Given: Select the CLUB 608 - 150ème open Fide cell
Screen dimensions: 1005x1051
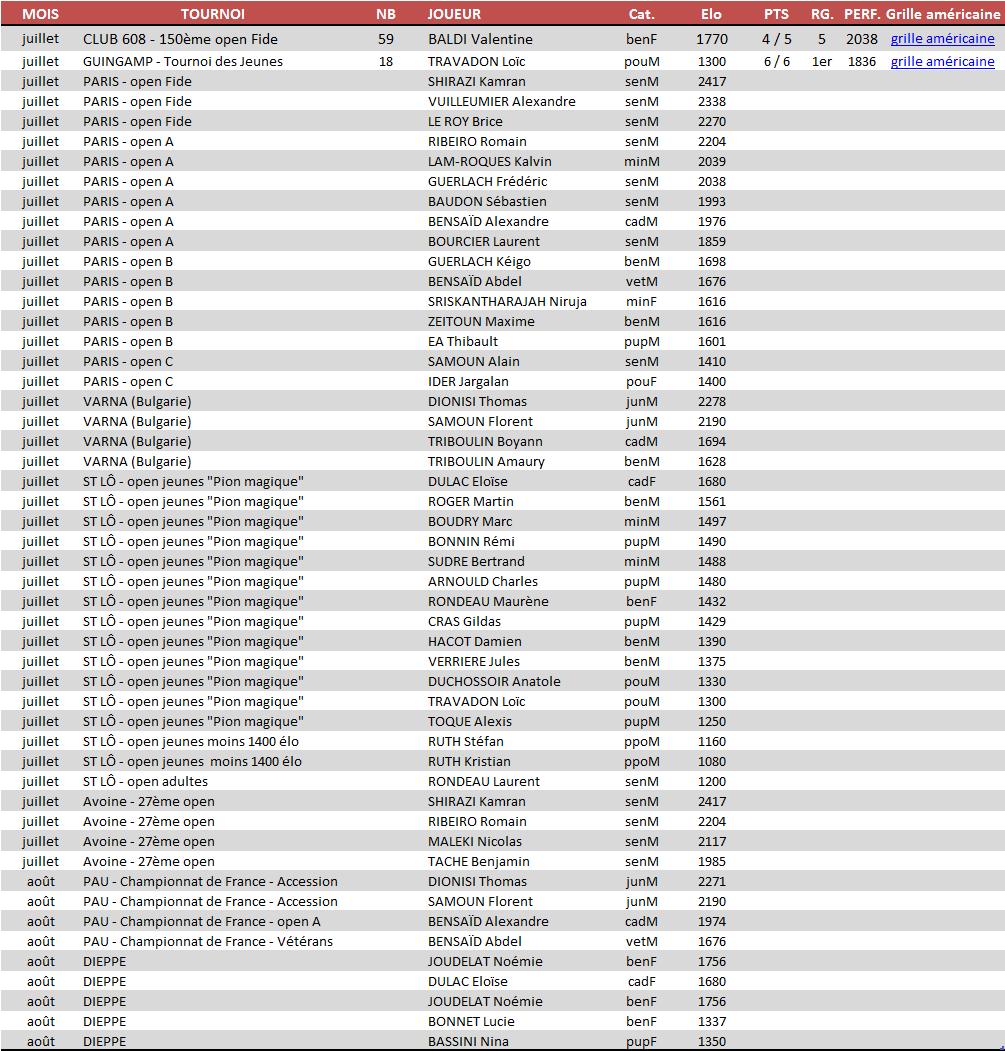Looking at the screenshot, I should [x=180, y=39].
